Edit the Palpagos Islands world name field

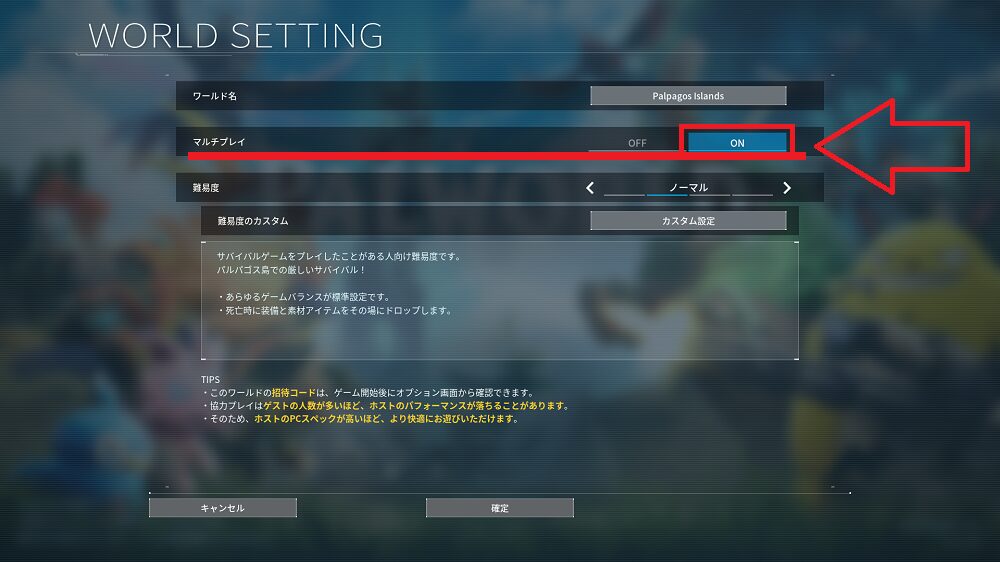point(688,96)
